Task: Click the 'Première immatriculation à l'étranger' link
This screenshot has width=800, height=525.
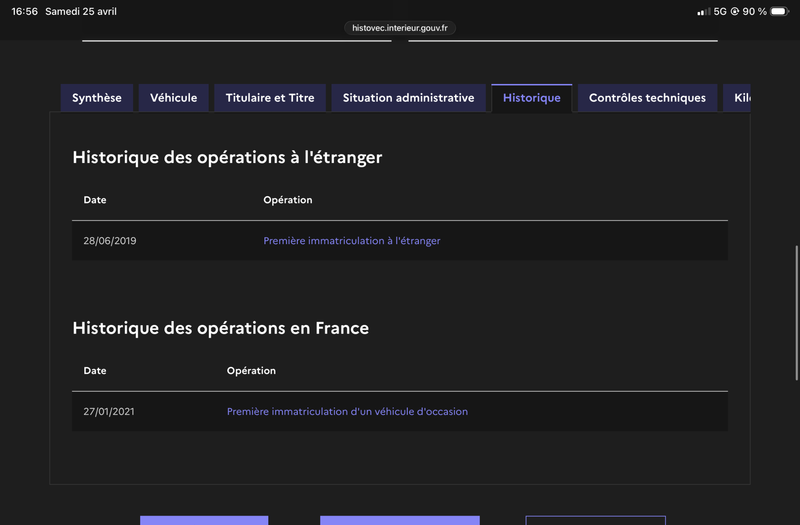Action: click(x=352, y=241)
